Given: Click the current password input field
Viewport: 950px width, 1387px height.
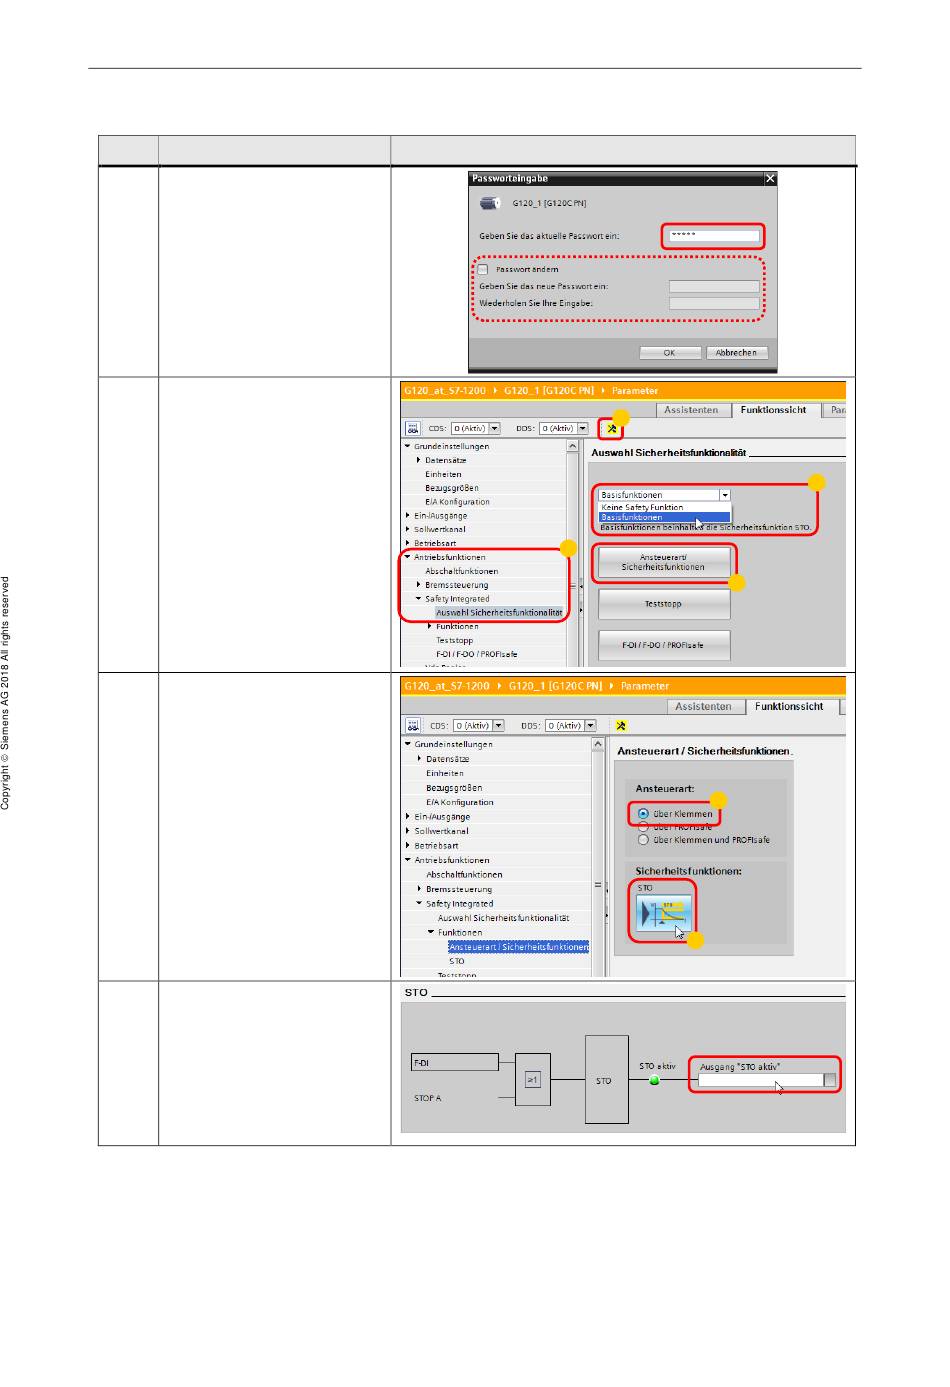Looking at the screenshot, I should [714, 236].
